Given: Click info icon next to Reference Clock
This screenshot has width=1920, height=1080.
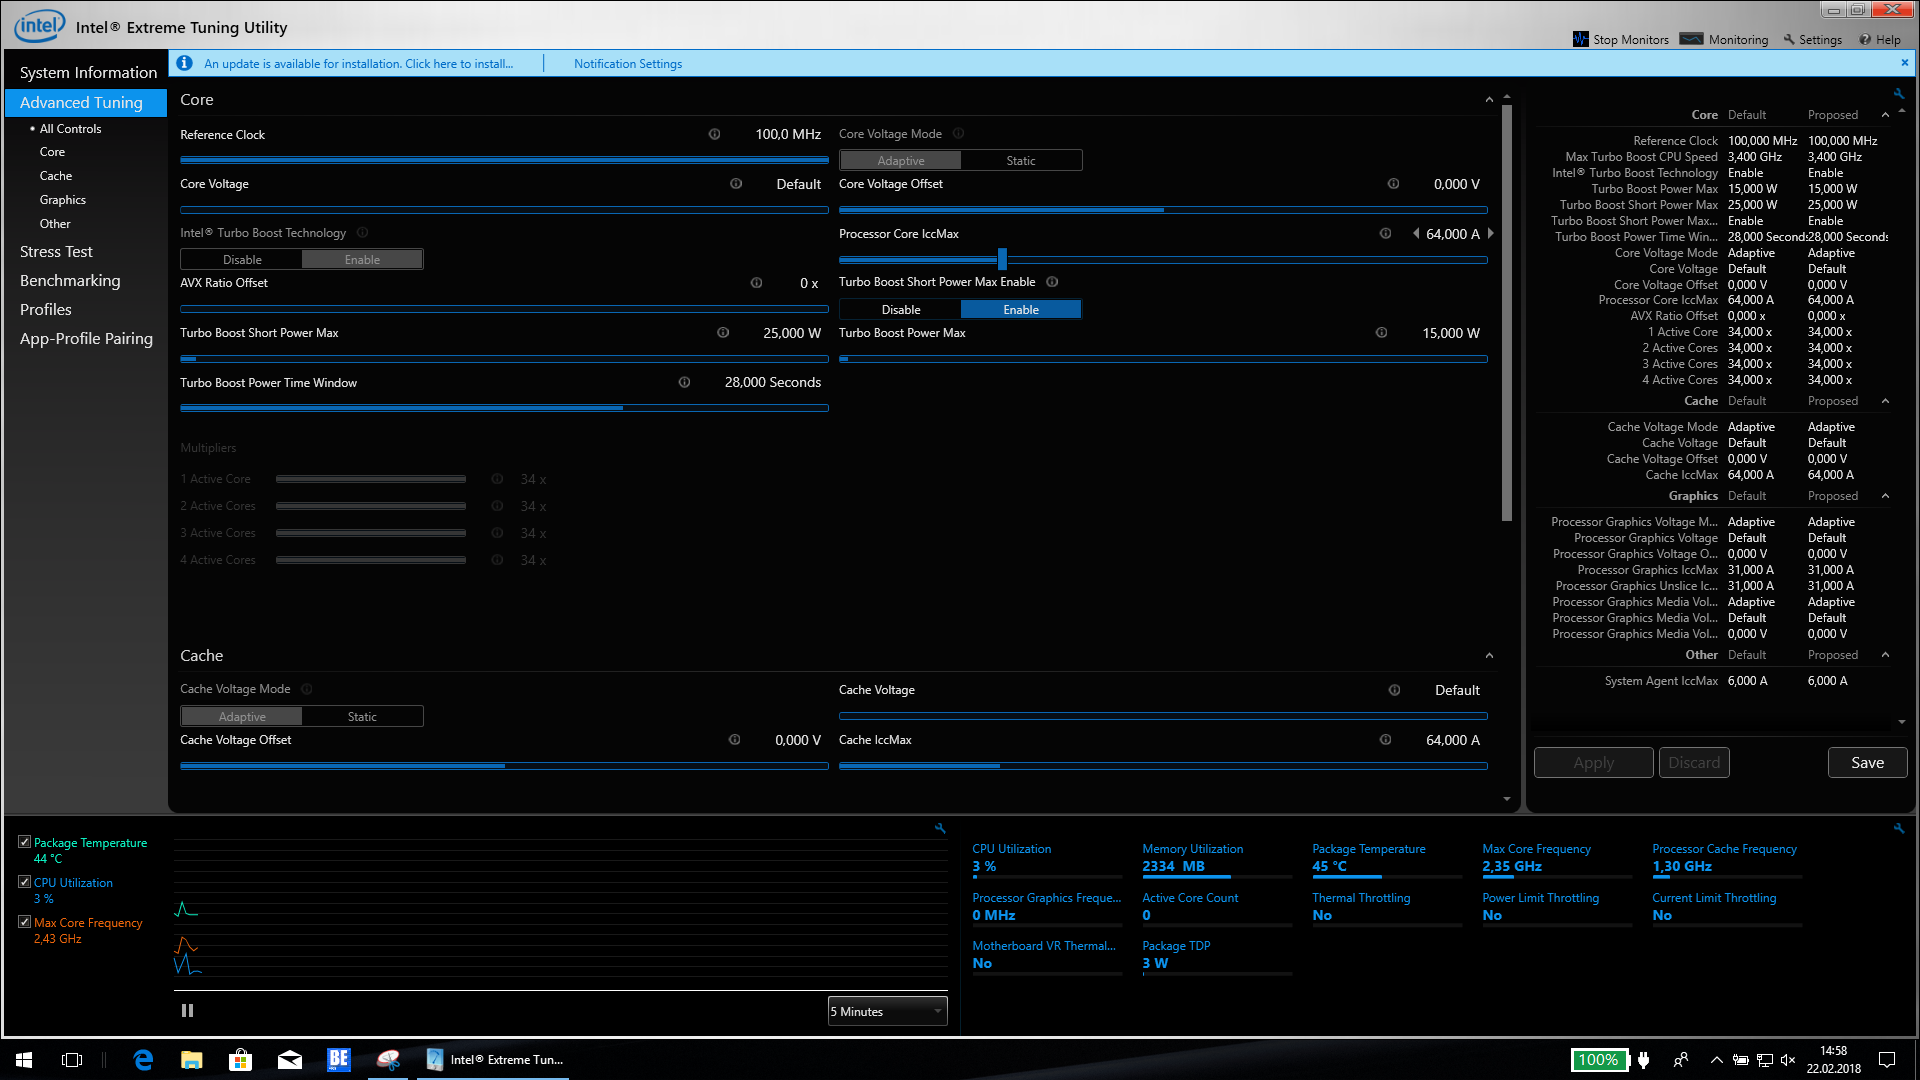Looking at the screenshot, I should [x=714, y=134].
